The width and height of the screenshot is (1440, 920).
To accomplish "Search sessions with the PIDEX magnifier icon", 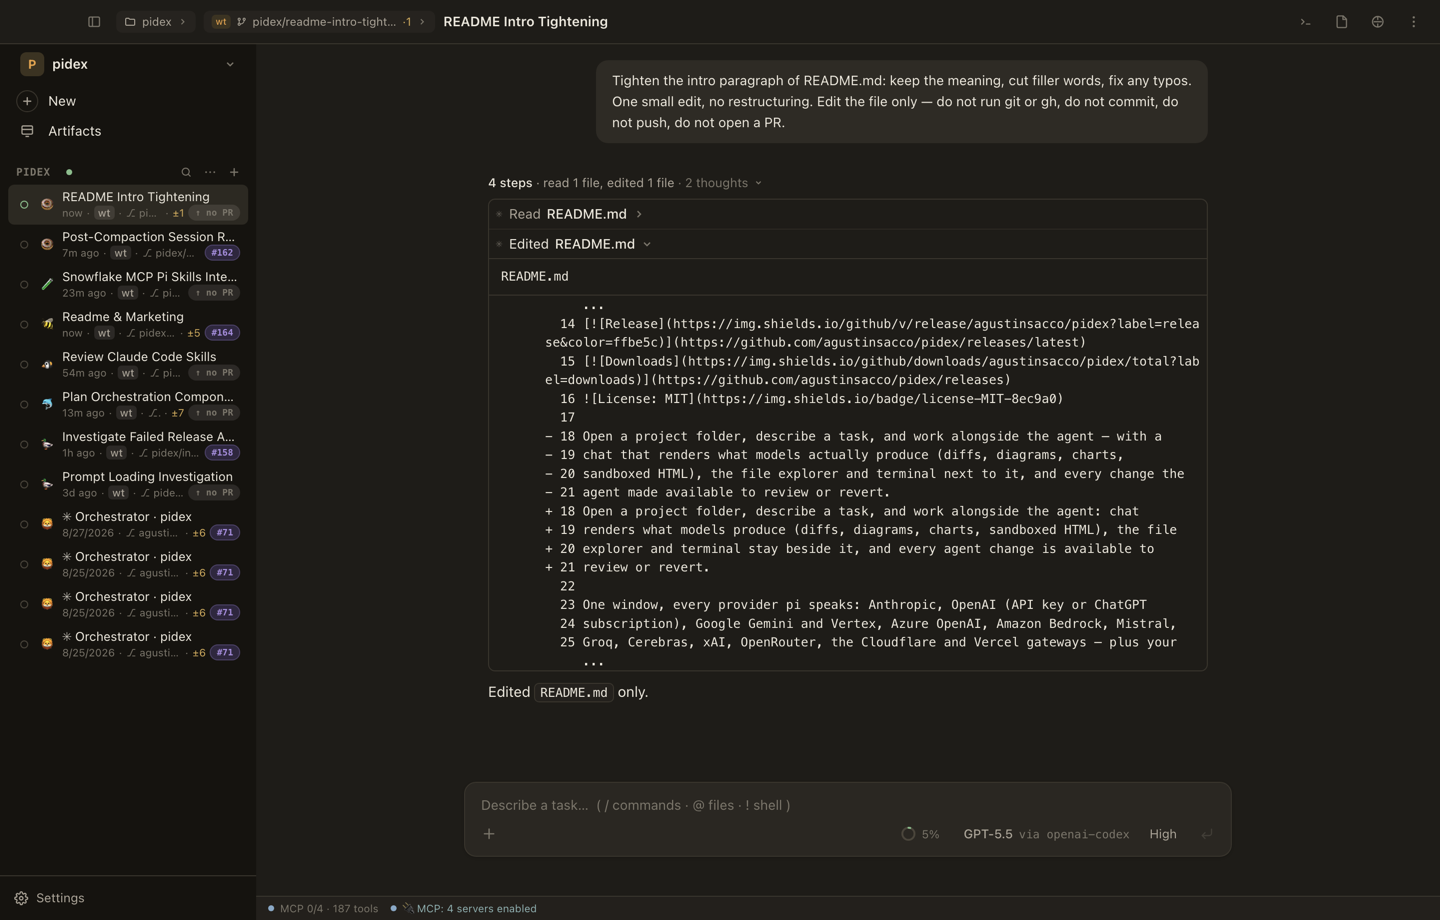I will 186,172.
